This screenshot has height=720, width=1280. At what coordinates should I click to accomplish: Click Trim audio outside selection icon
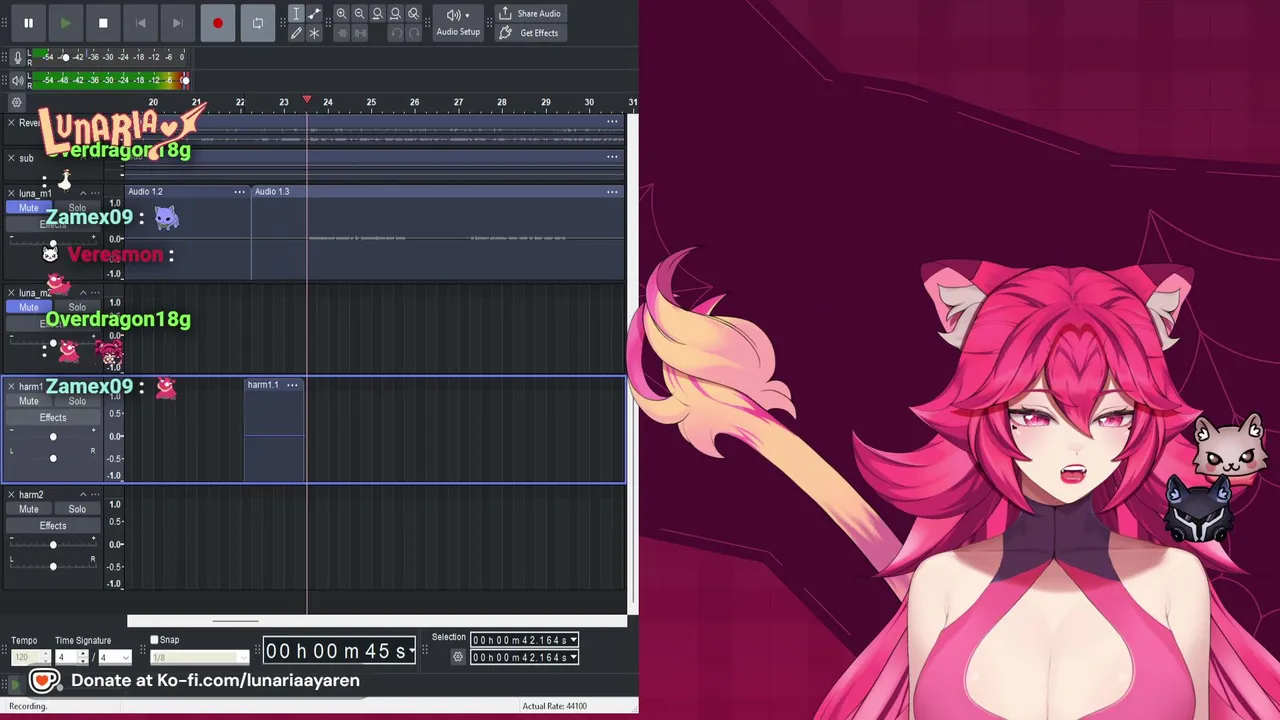pyautogui.click(x=341, y=33)
